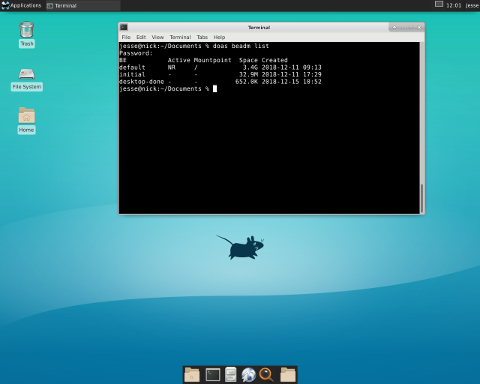480x384 pixels.
Task: Click the terminal cursor at the prompt
Action: click(215, 89)
